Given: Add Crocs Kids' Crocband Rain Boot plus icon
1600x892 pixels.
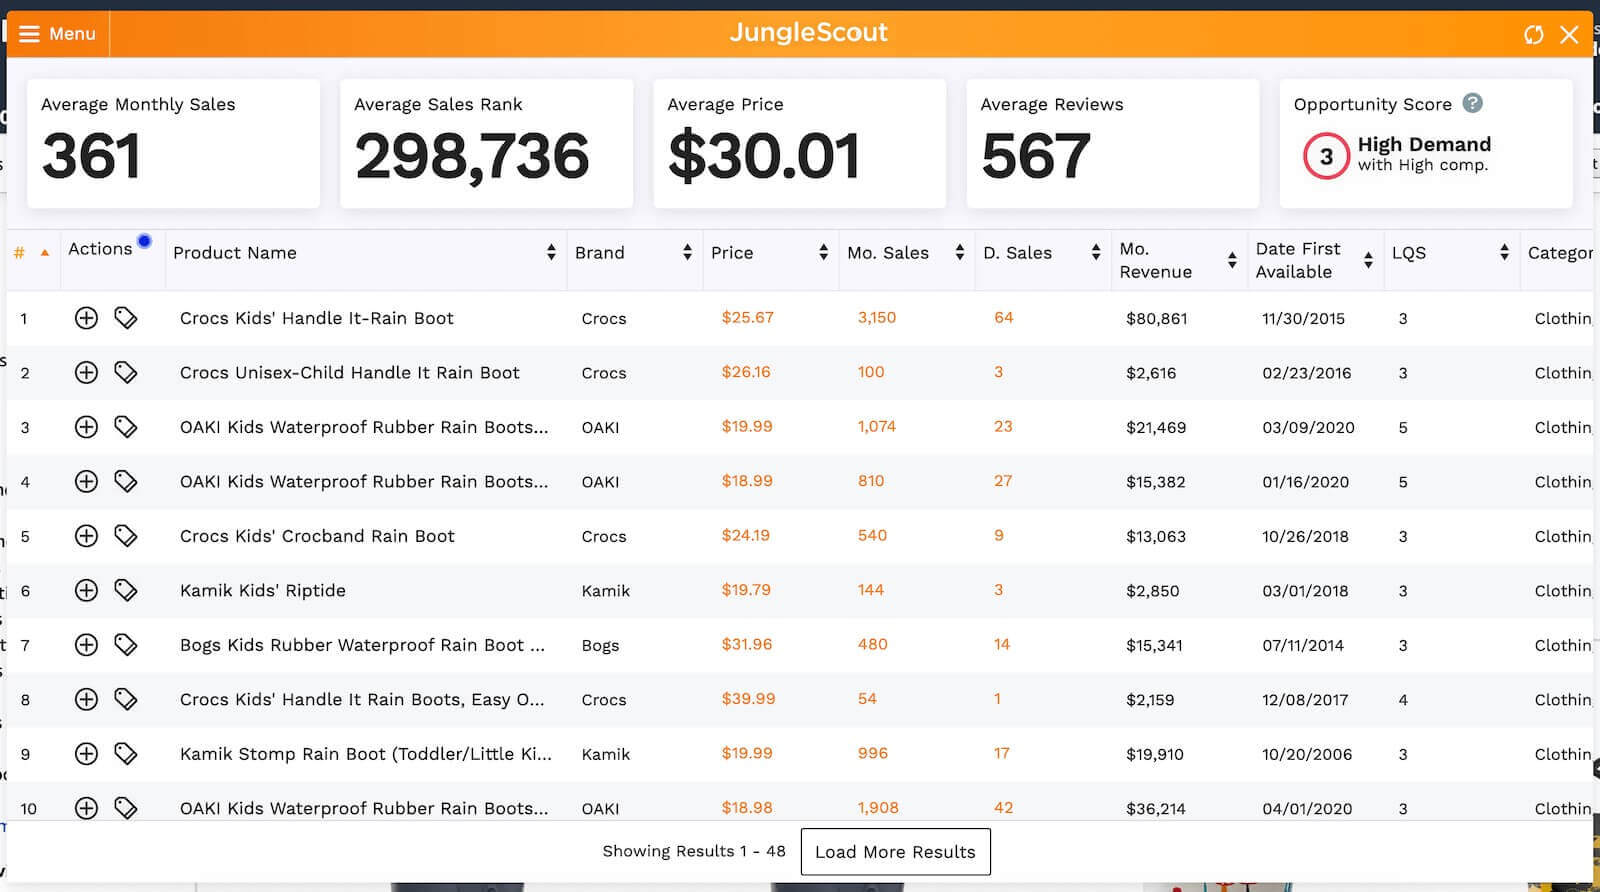Looking at the screenshot, I should tap(86, 536).
